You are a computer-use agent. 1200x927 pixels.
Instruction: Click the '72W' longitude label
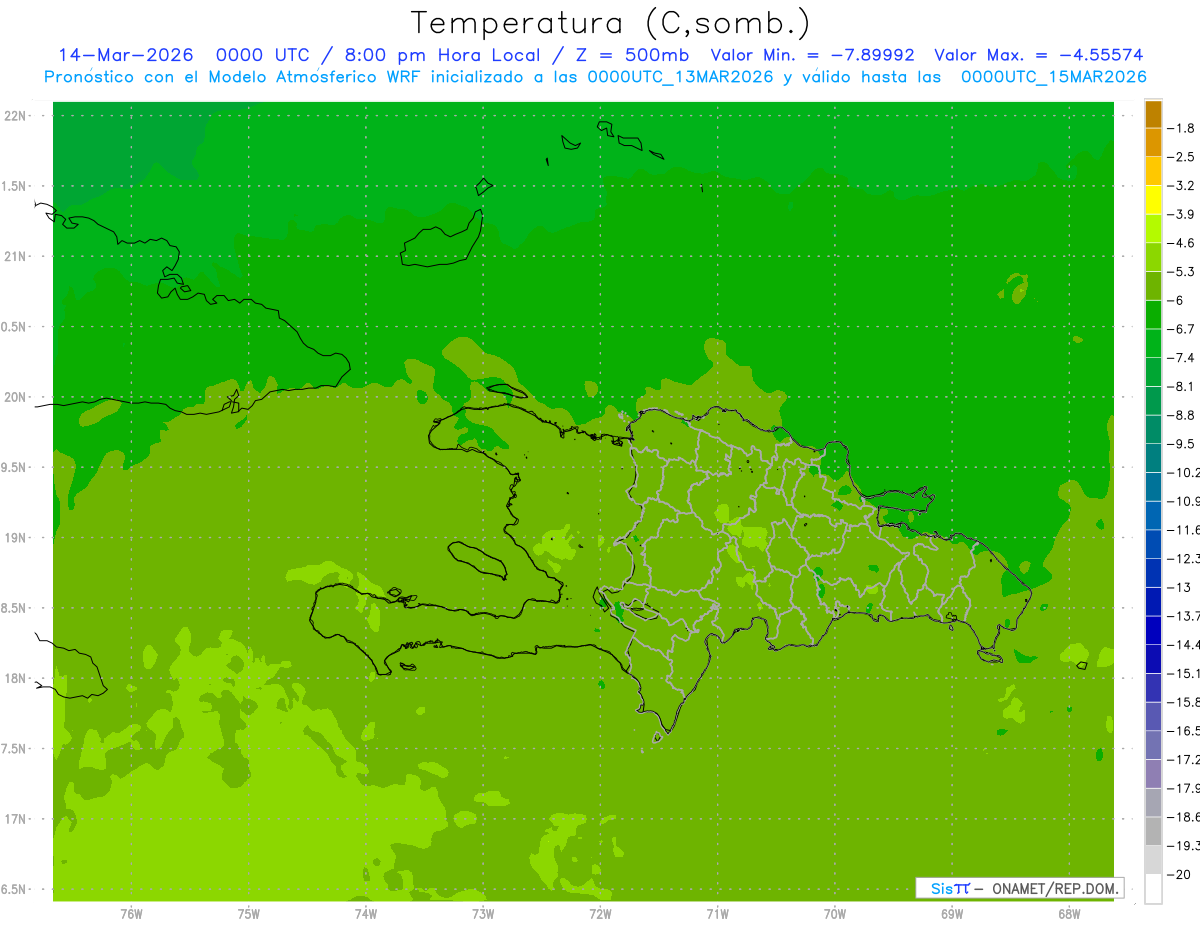[x=600, y=913]
